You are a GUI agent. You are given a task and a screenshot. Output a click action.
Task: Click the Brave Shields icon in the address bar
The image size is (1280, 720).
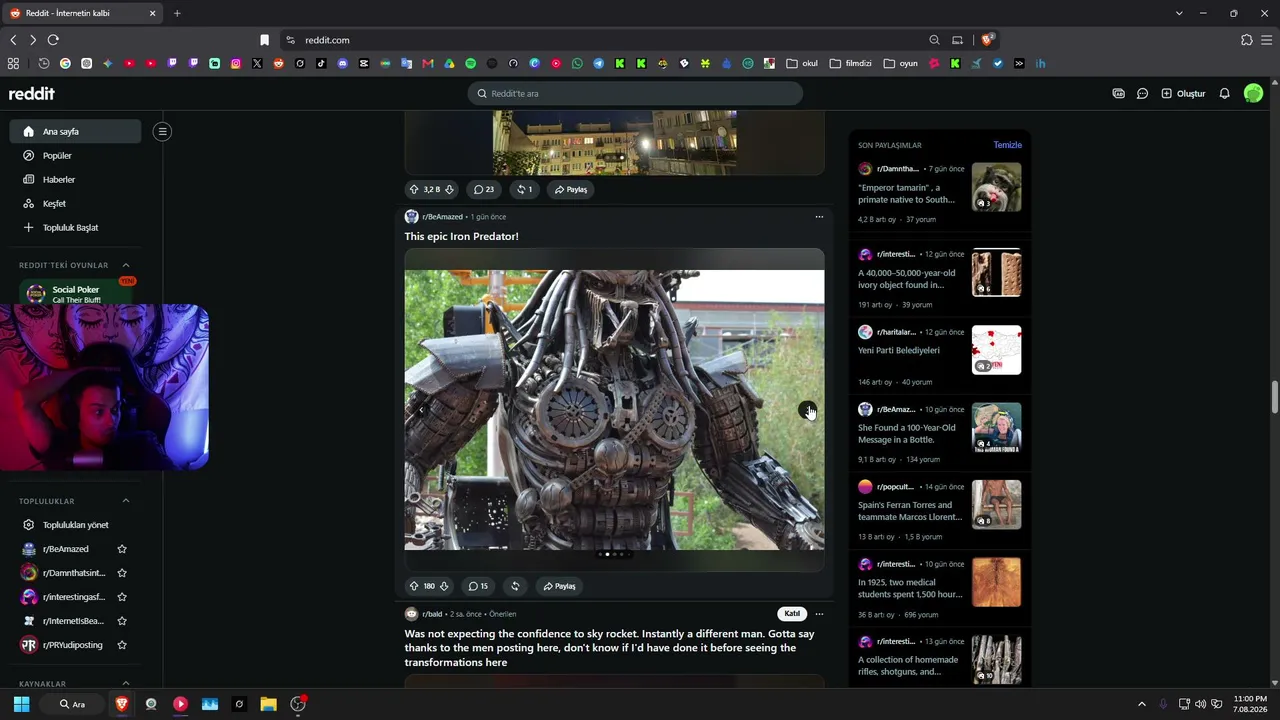987,40
